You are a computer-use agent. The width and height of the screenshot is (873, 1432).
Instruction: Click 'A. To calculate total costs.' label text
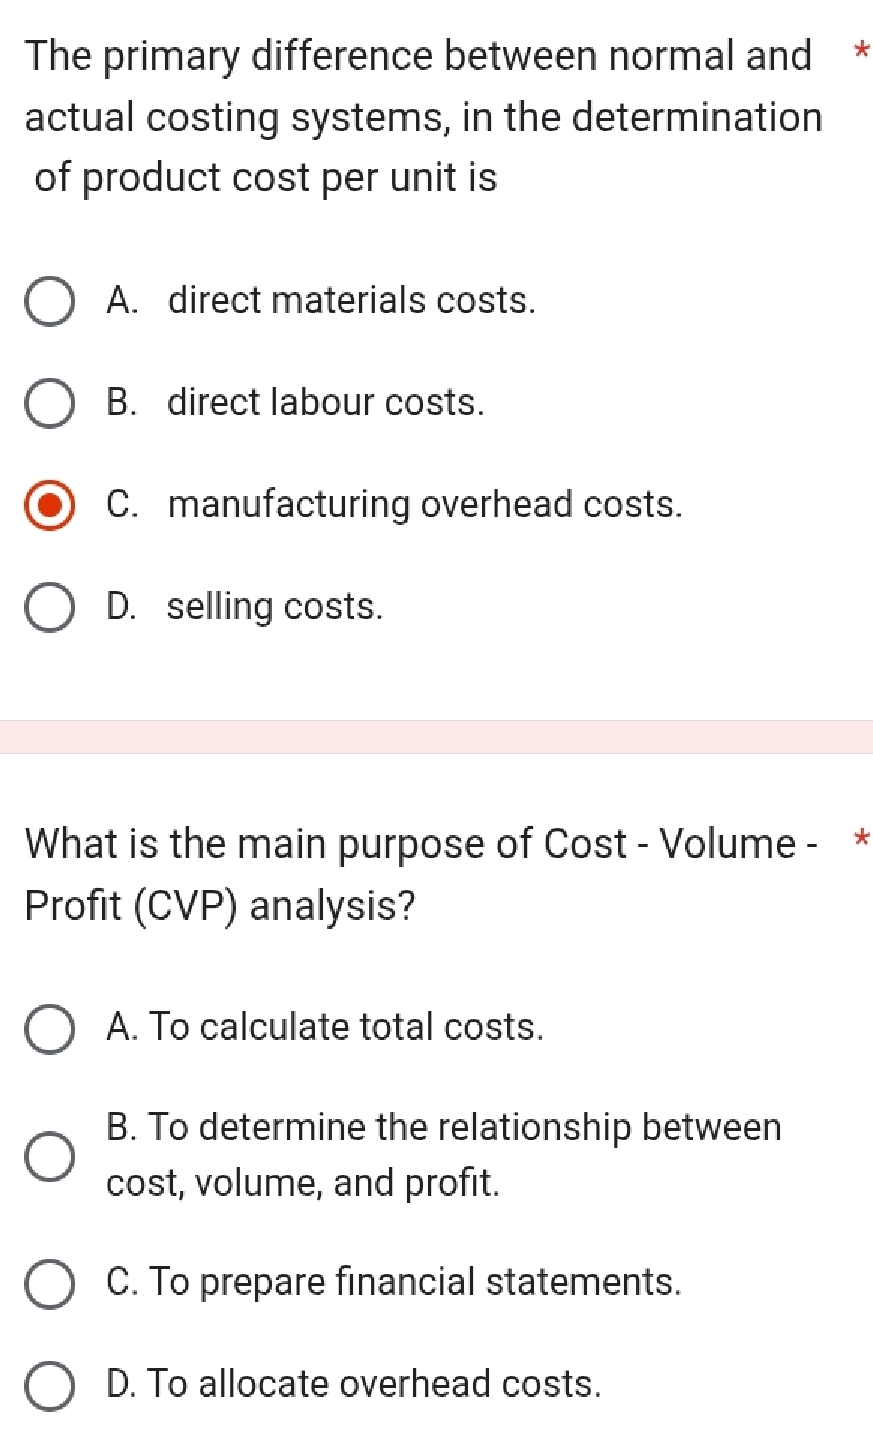325,1027
